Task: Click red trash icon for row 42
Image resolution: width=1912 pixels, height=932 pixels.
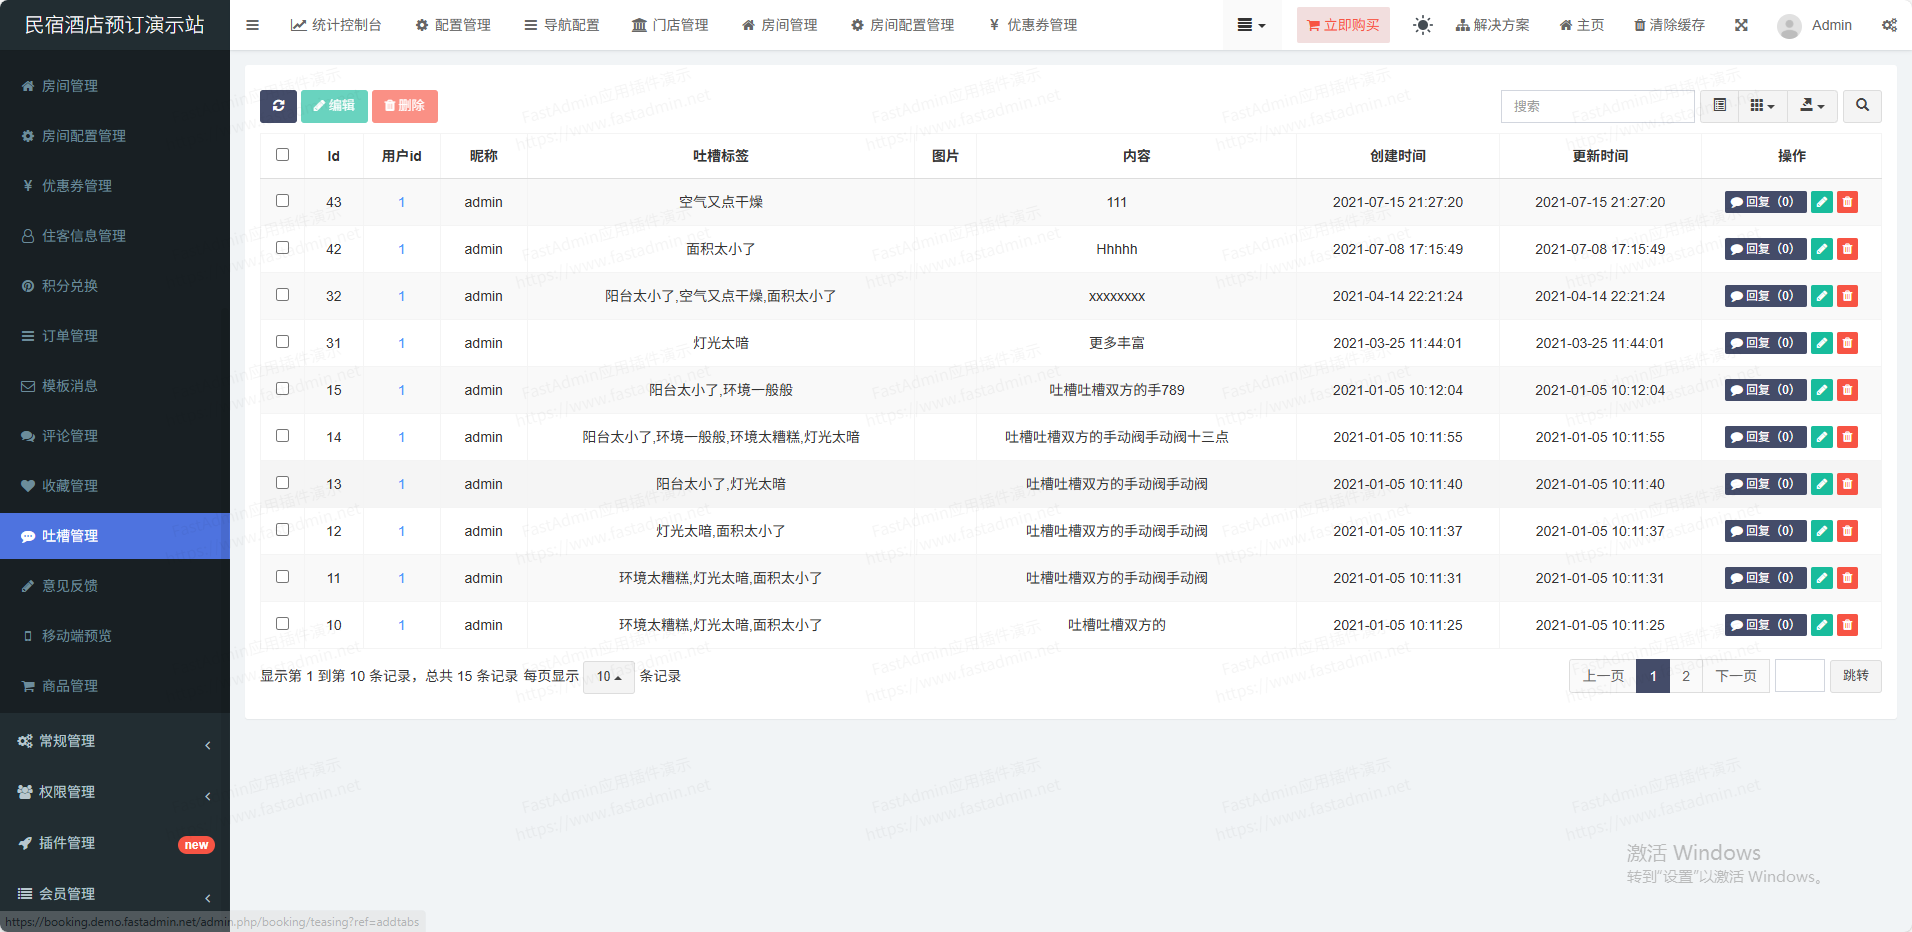Action: [1847, 249]
